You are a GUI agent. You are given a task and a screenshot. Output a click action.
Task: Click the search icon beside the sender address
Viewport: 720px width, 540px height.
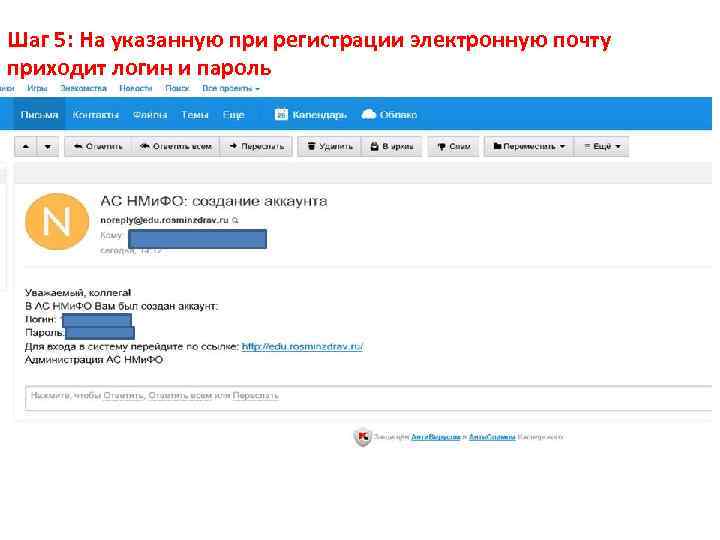click(236, 220)
